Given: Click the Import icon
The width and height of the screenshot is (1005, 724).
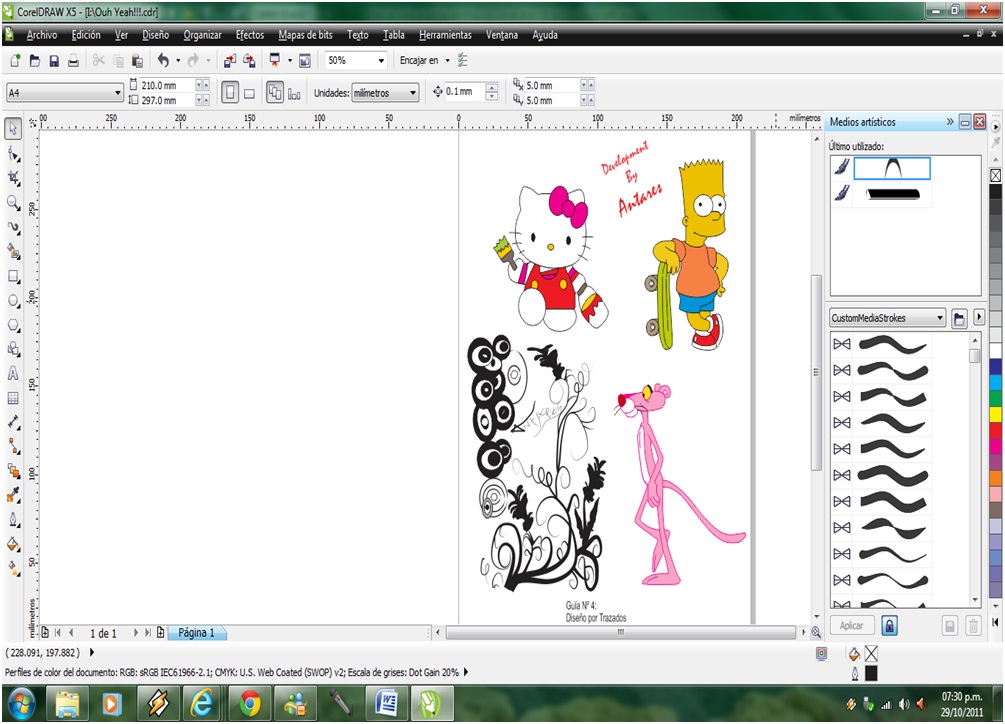Looking at the screenshot, I should point(229,60).
